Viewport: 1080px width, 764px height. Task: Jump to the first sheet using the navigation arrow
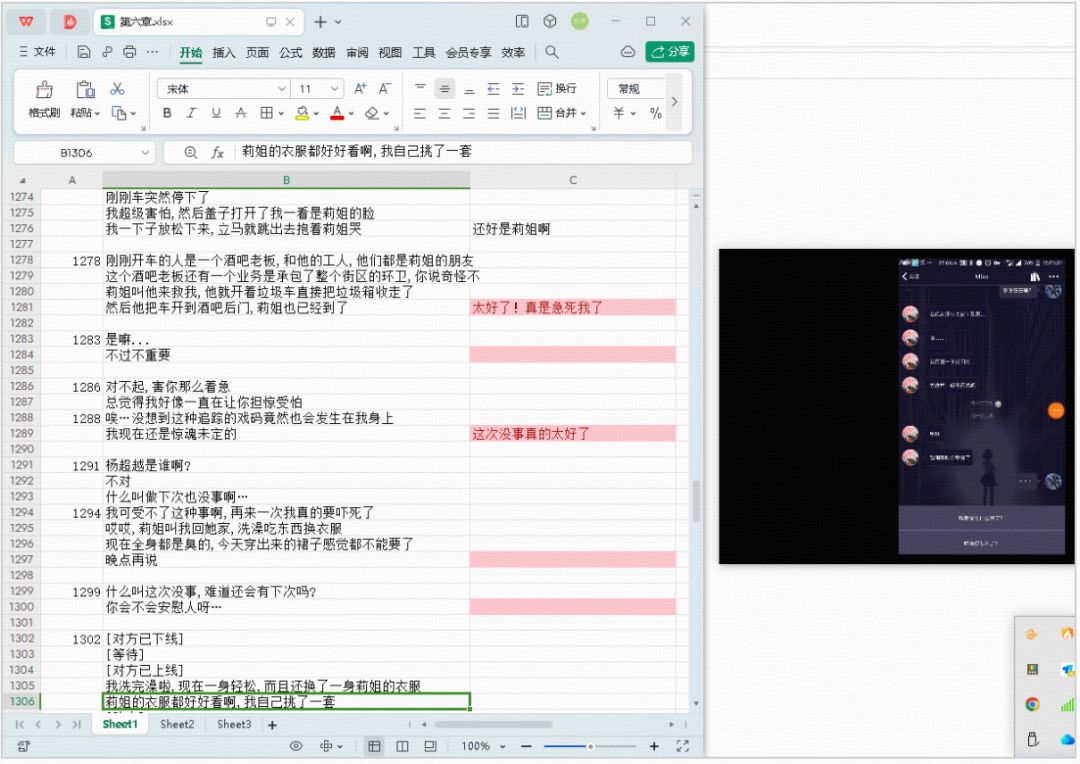(19, 725)
